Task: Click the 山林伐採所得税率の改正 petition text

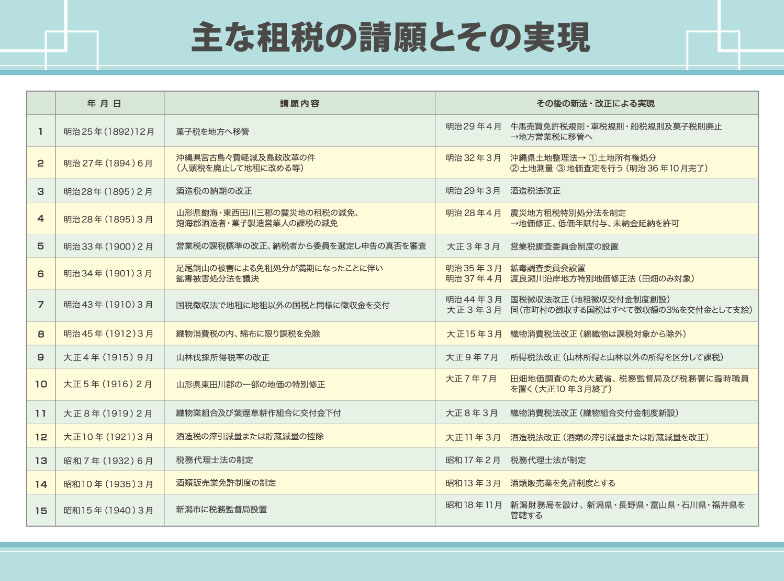Action: 223,357
